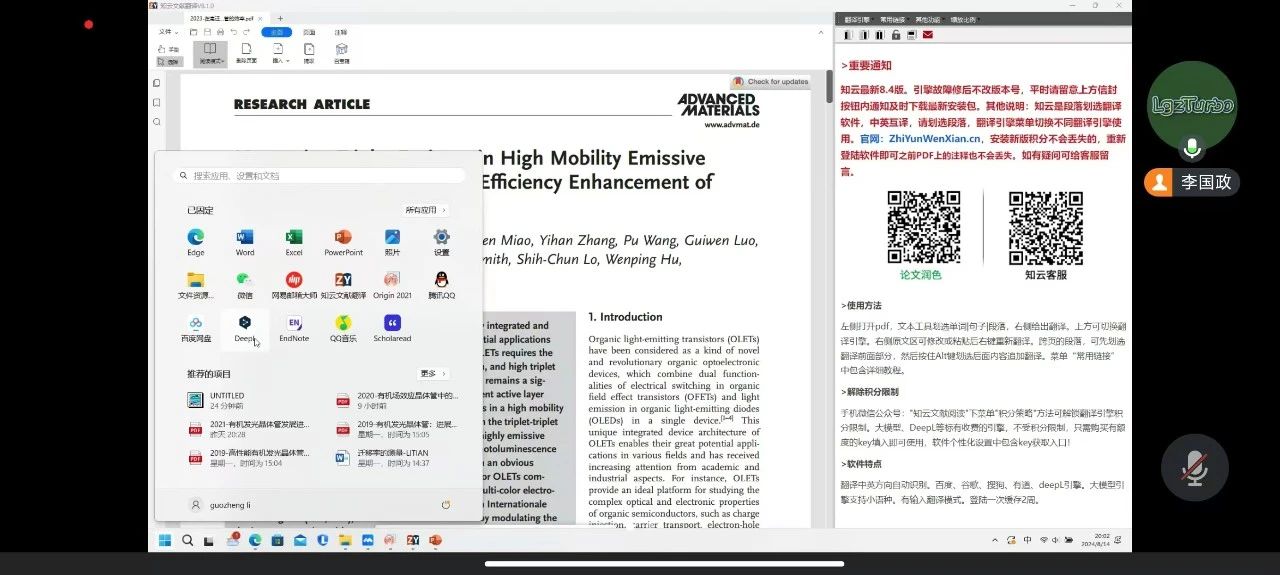The height and width of the screenshot is (575, 1280).
Task: Click the print icon in quick toolbar
Action: point(220,32)
